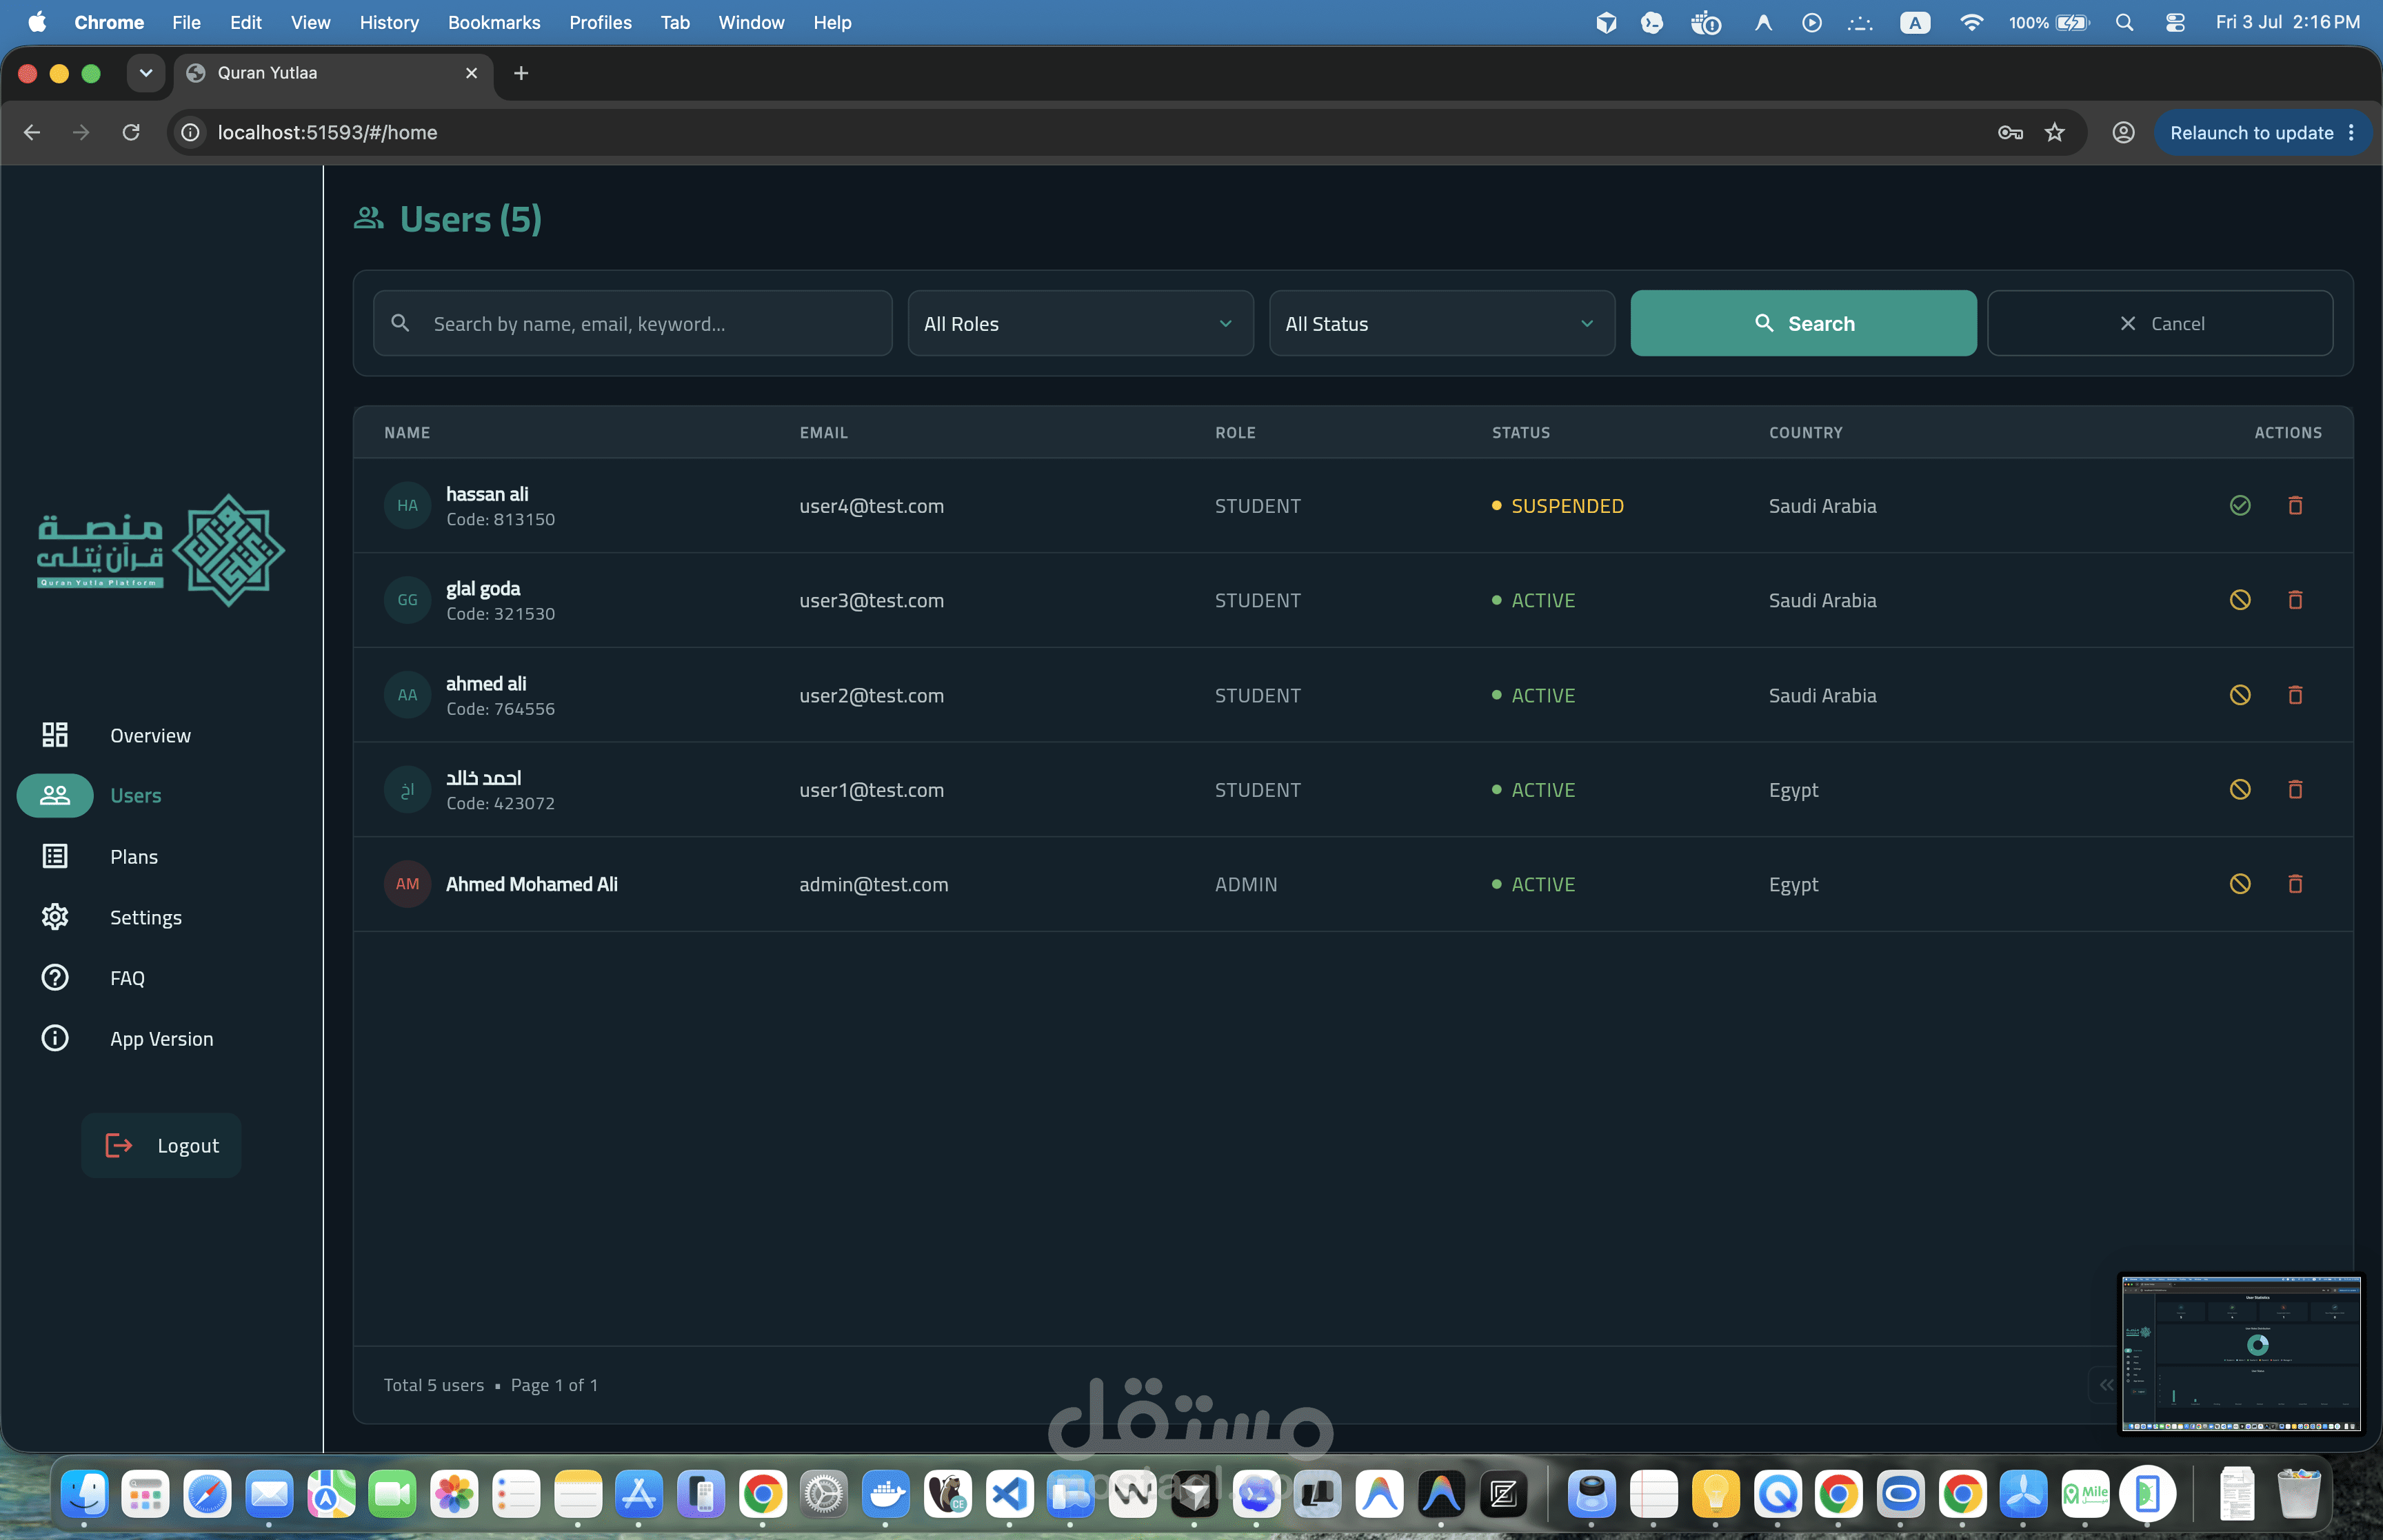Click the HA avatar of hassan ali
The image size is (2383, 1540).
tap(407, 505)
